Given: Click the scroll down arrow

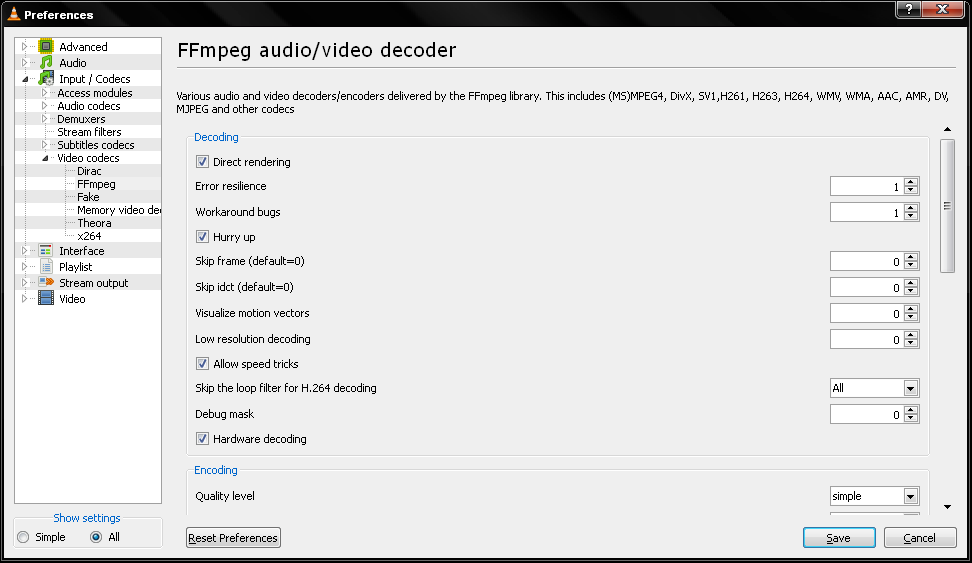Looking at the screenshot, I should coord(947,507).
